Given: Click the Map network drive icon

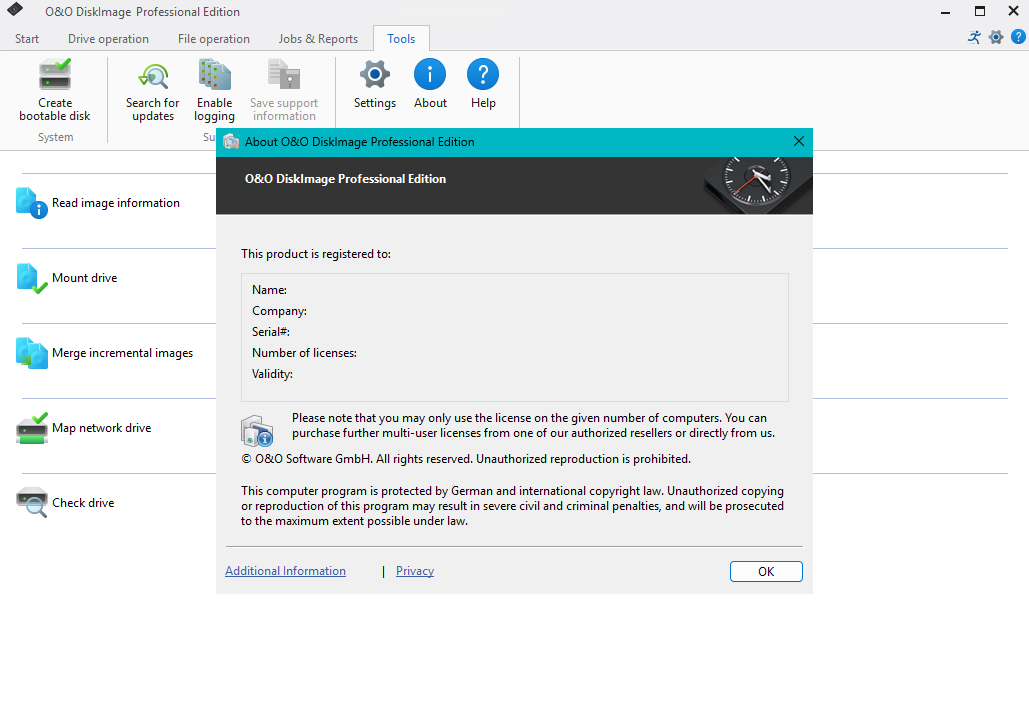Looking at the screenshot, I should click(x=32, y=428).
